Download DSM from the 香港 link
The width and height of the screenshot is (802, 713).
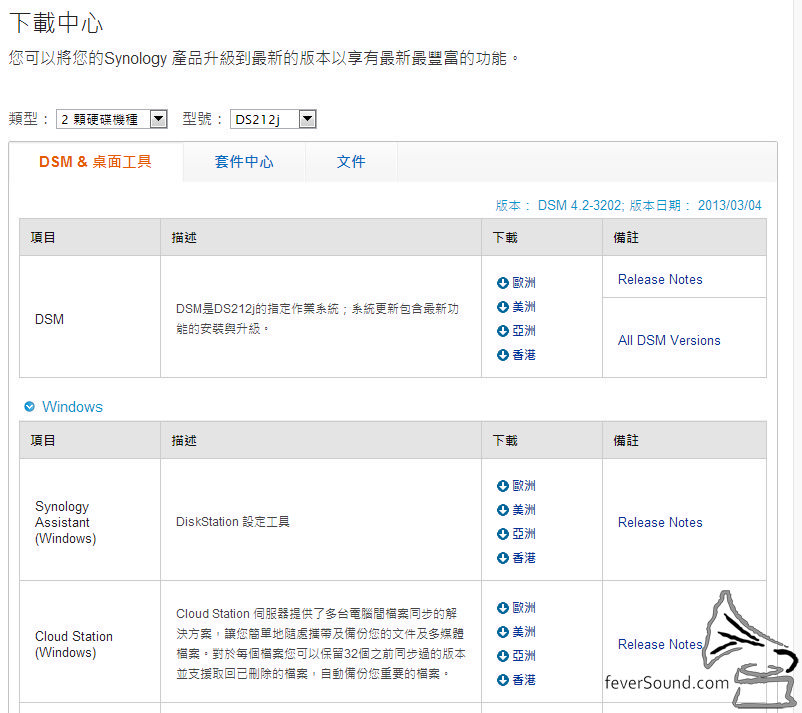click(524, 355)
